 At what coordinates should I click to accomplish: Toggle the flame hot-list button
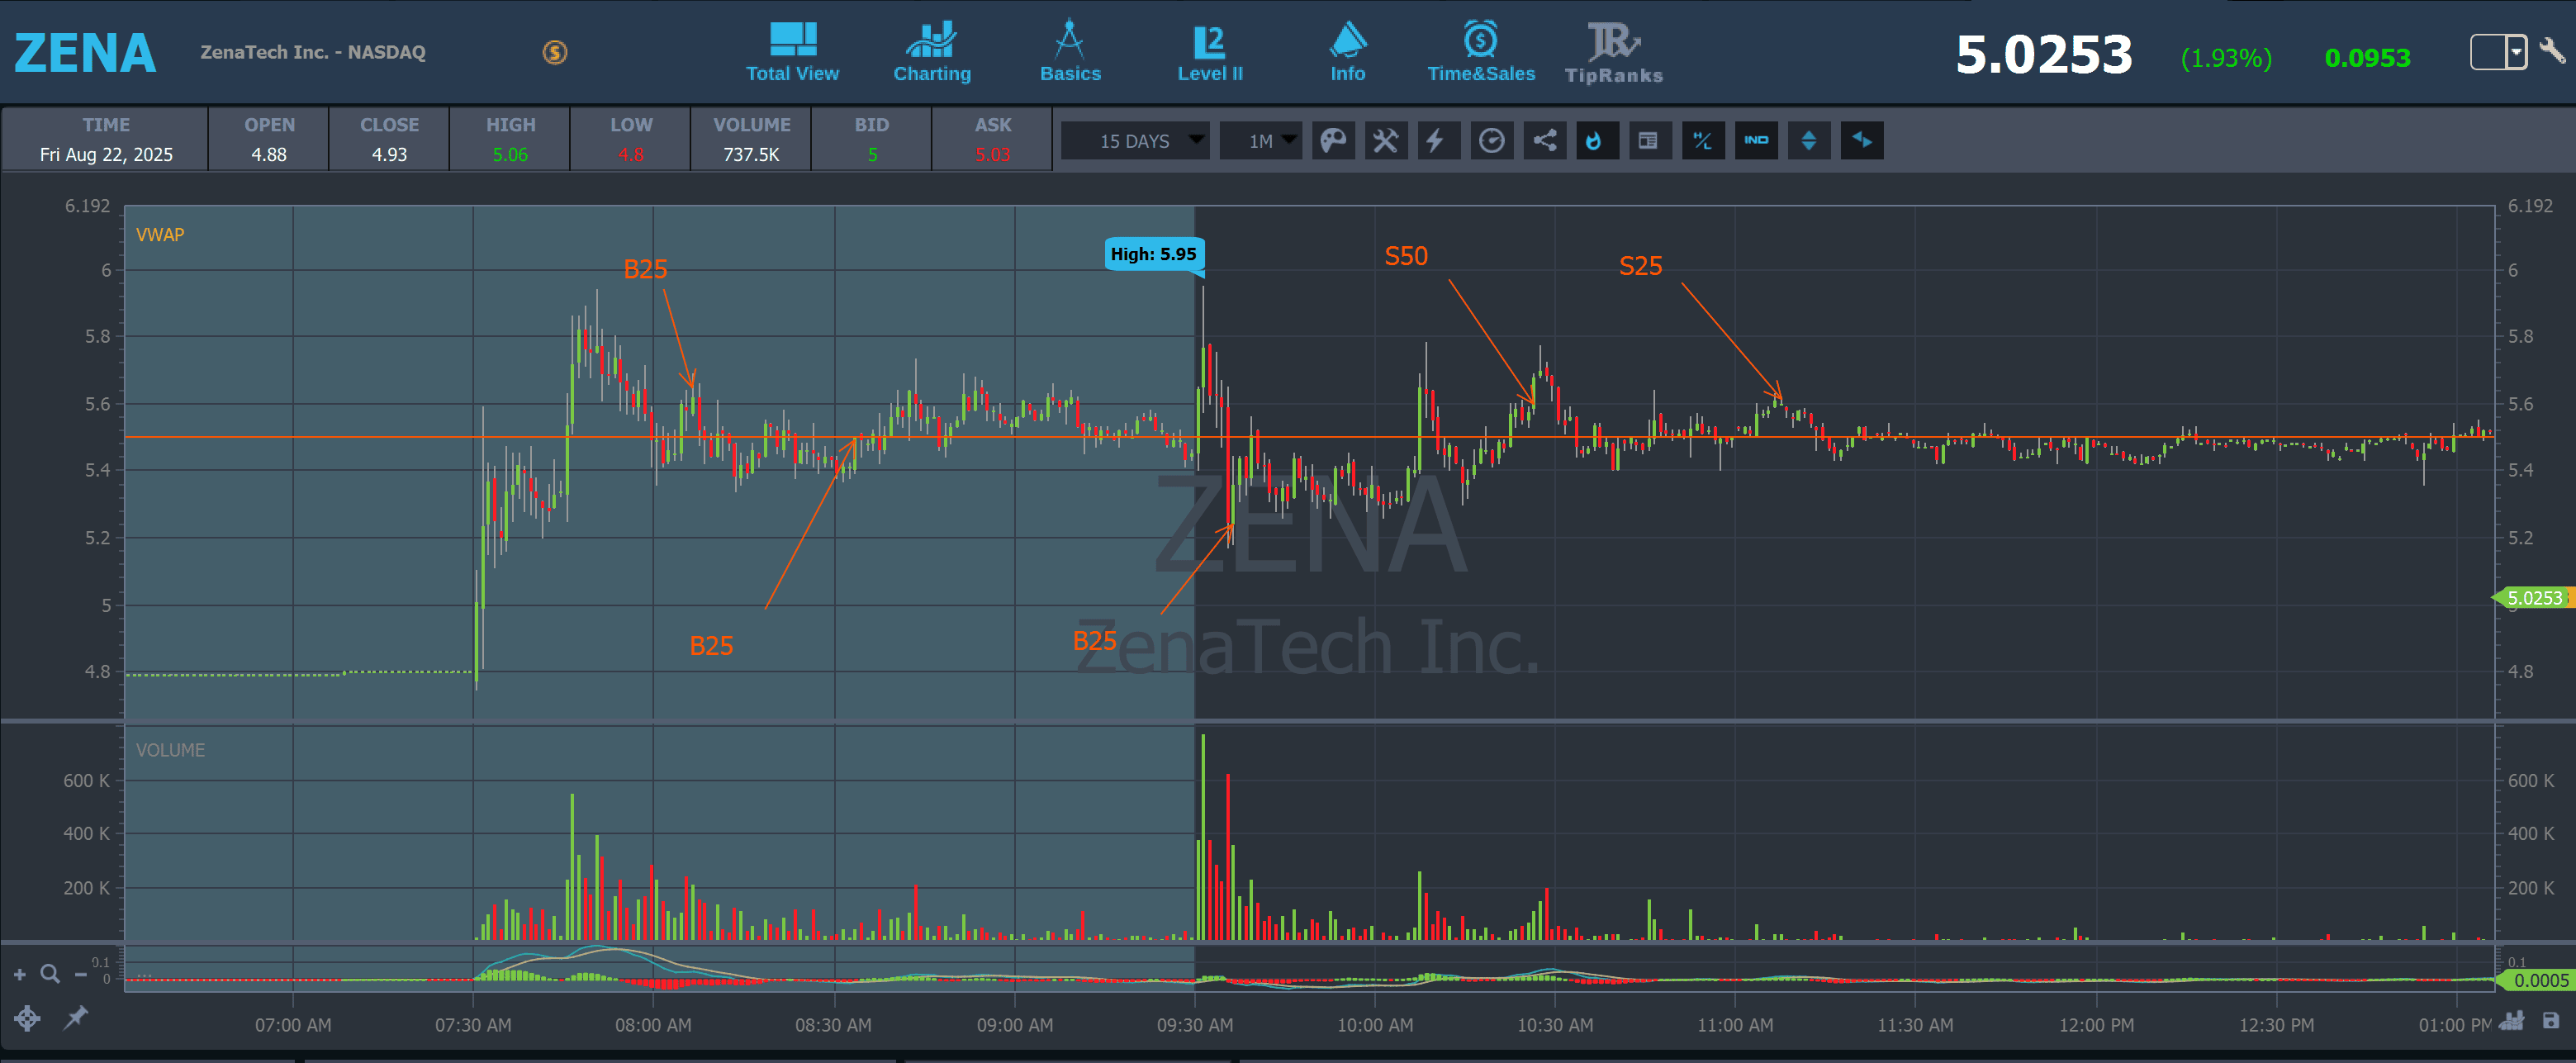[1596, 141]
